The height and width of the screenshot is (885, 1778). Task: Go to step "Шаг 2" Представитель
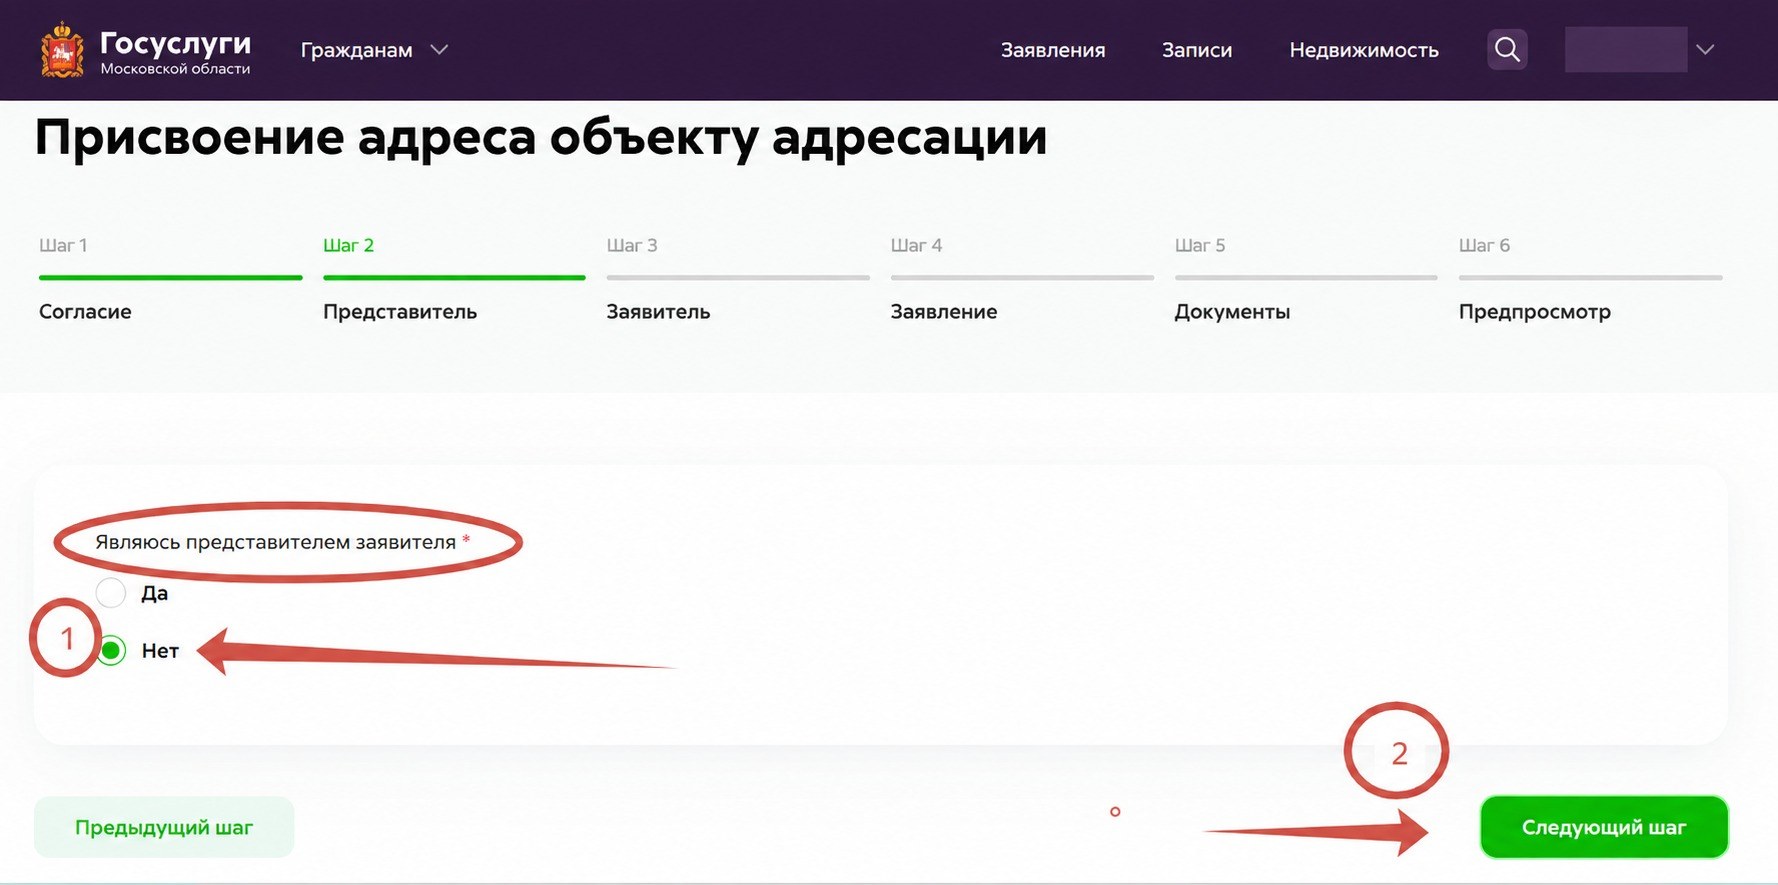click(x=454, y=279)
